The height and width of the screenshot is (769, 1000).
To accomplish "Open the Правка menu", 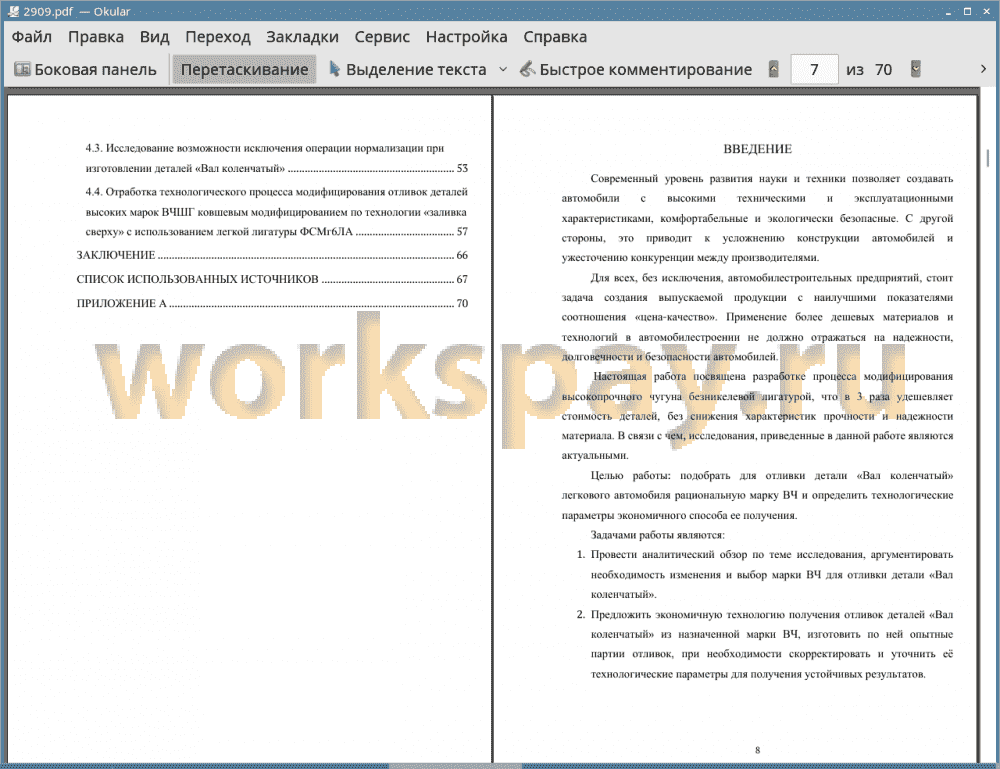I will (96, 37).
